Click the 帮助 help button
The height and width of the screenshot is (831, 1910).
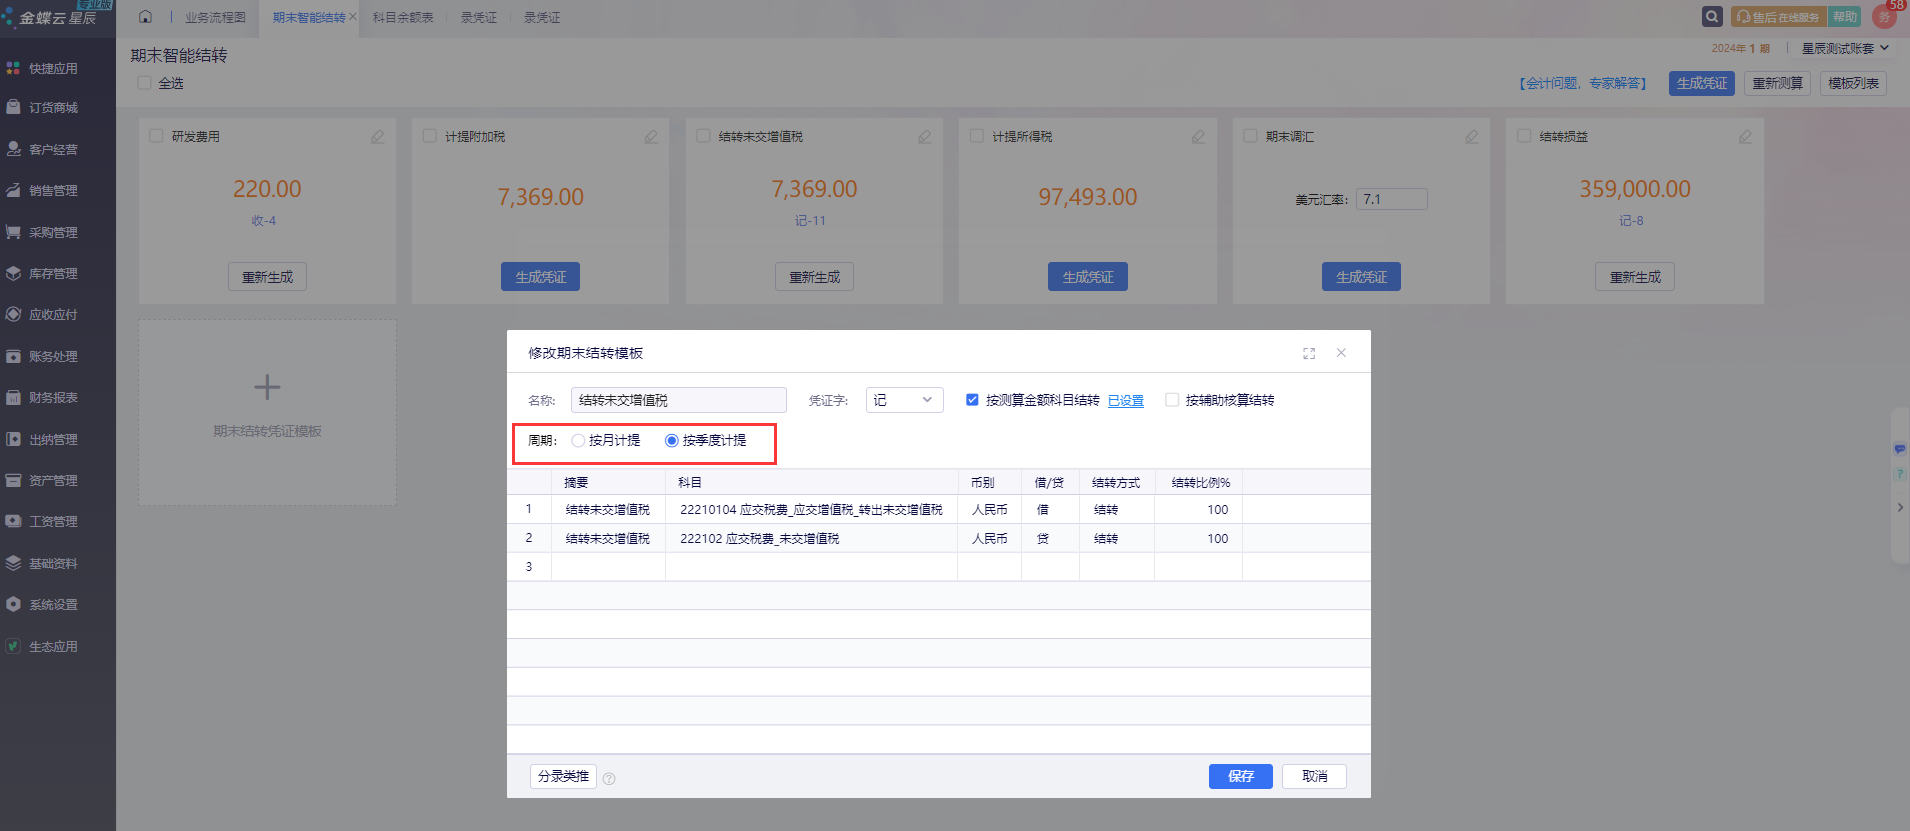[1845, 17]
